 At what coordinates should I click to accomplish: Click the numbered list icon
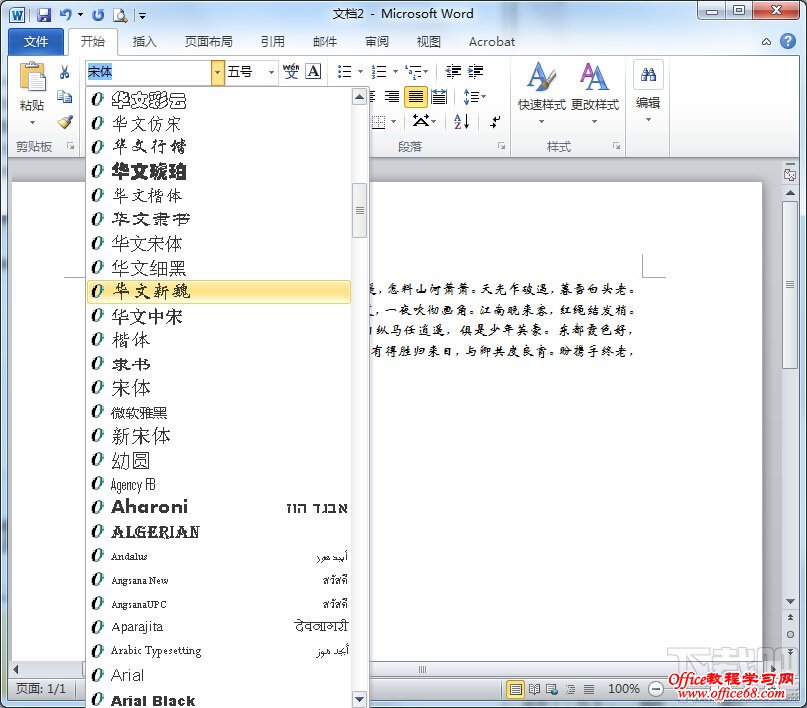pos(379,72)
